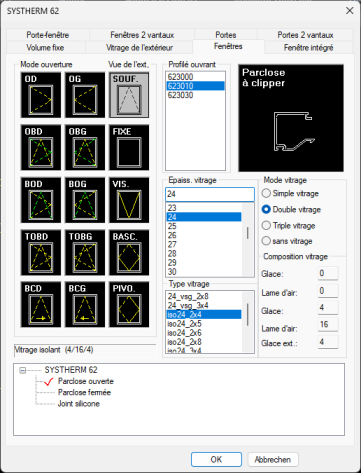Select thickness 27 in glazing list

[x=204, y=244]
